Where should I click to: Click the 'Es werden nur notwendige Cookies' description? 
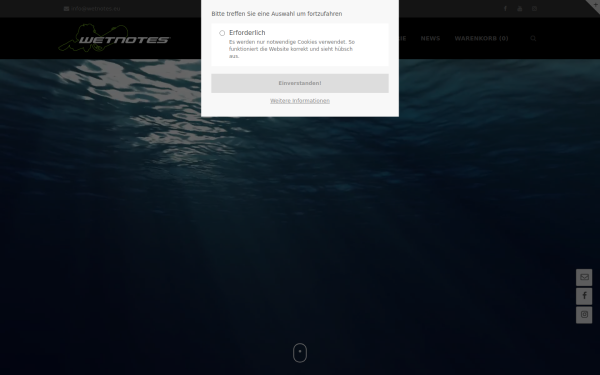click(292, 49)
